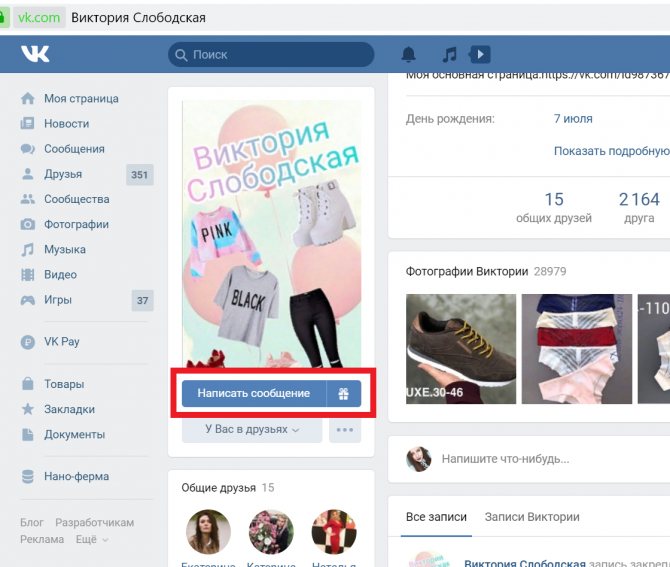Open Друзья with 351 counter

pos(62,175)
